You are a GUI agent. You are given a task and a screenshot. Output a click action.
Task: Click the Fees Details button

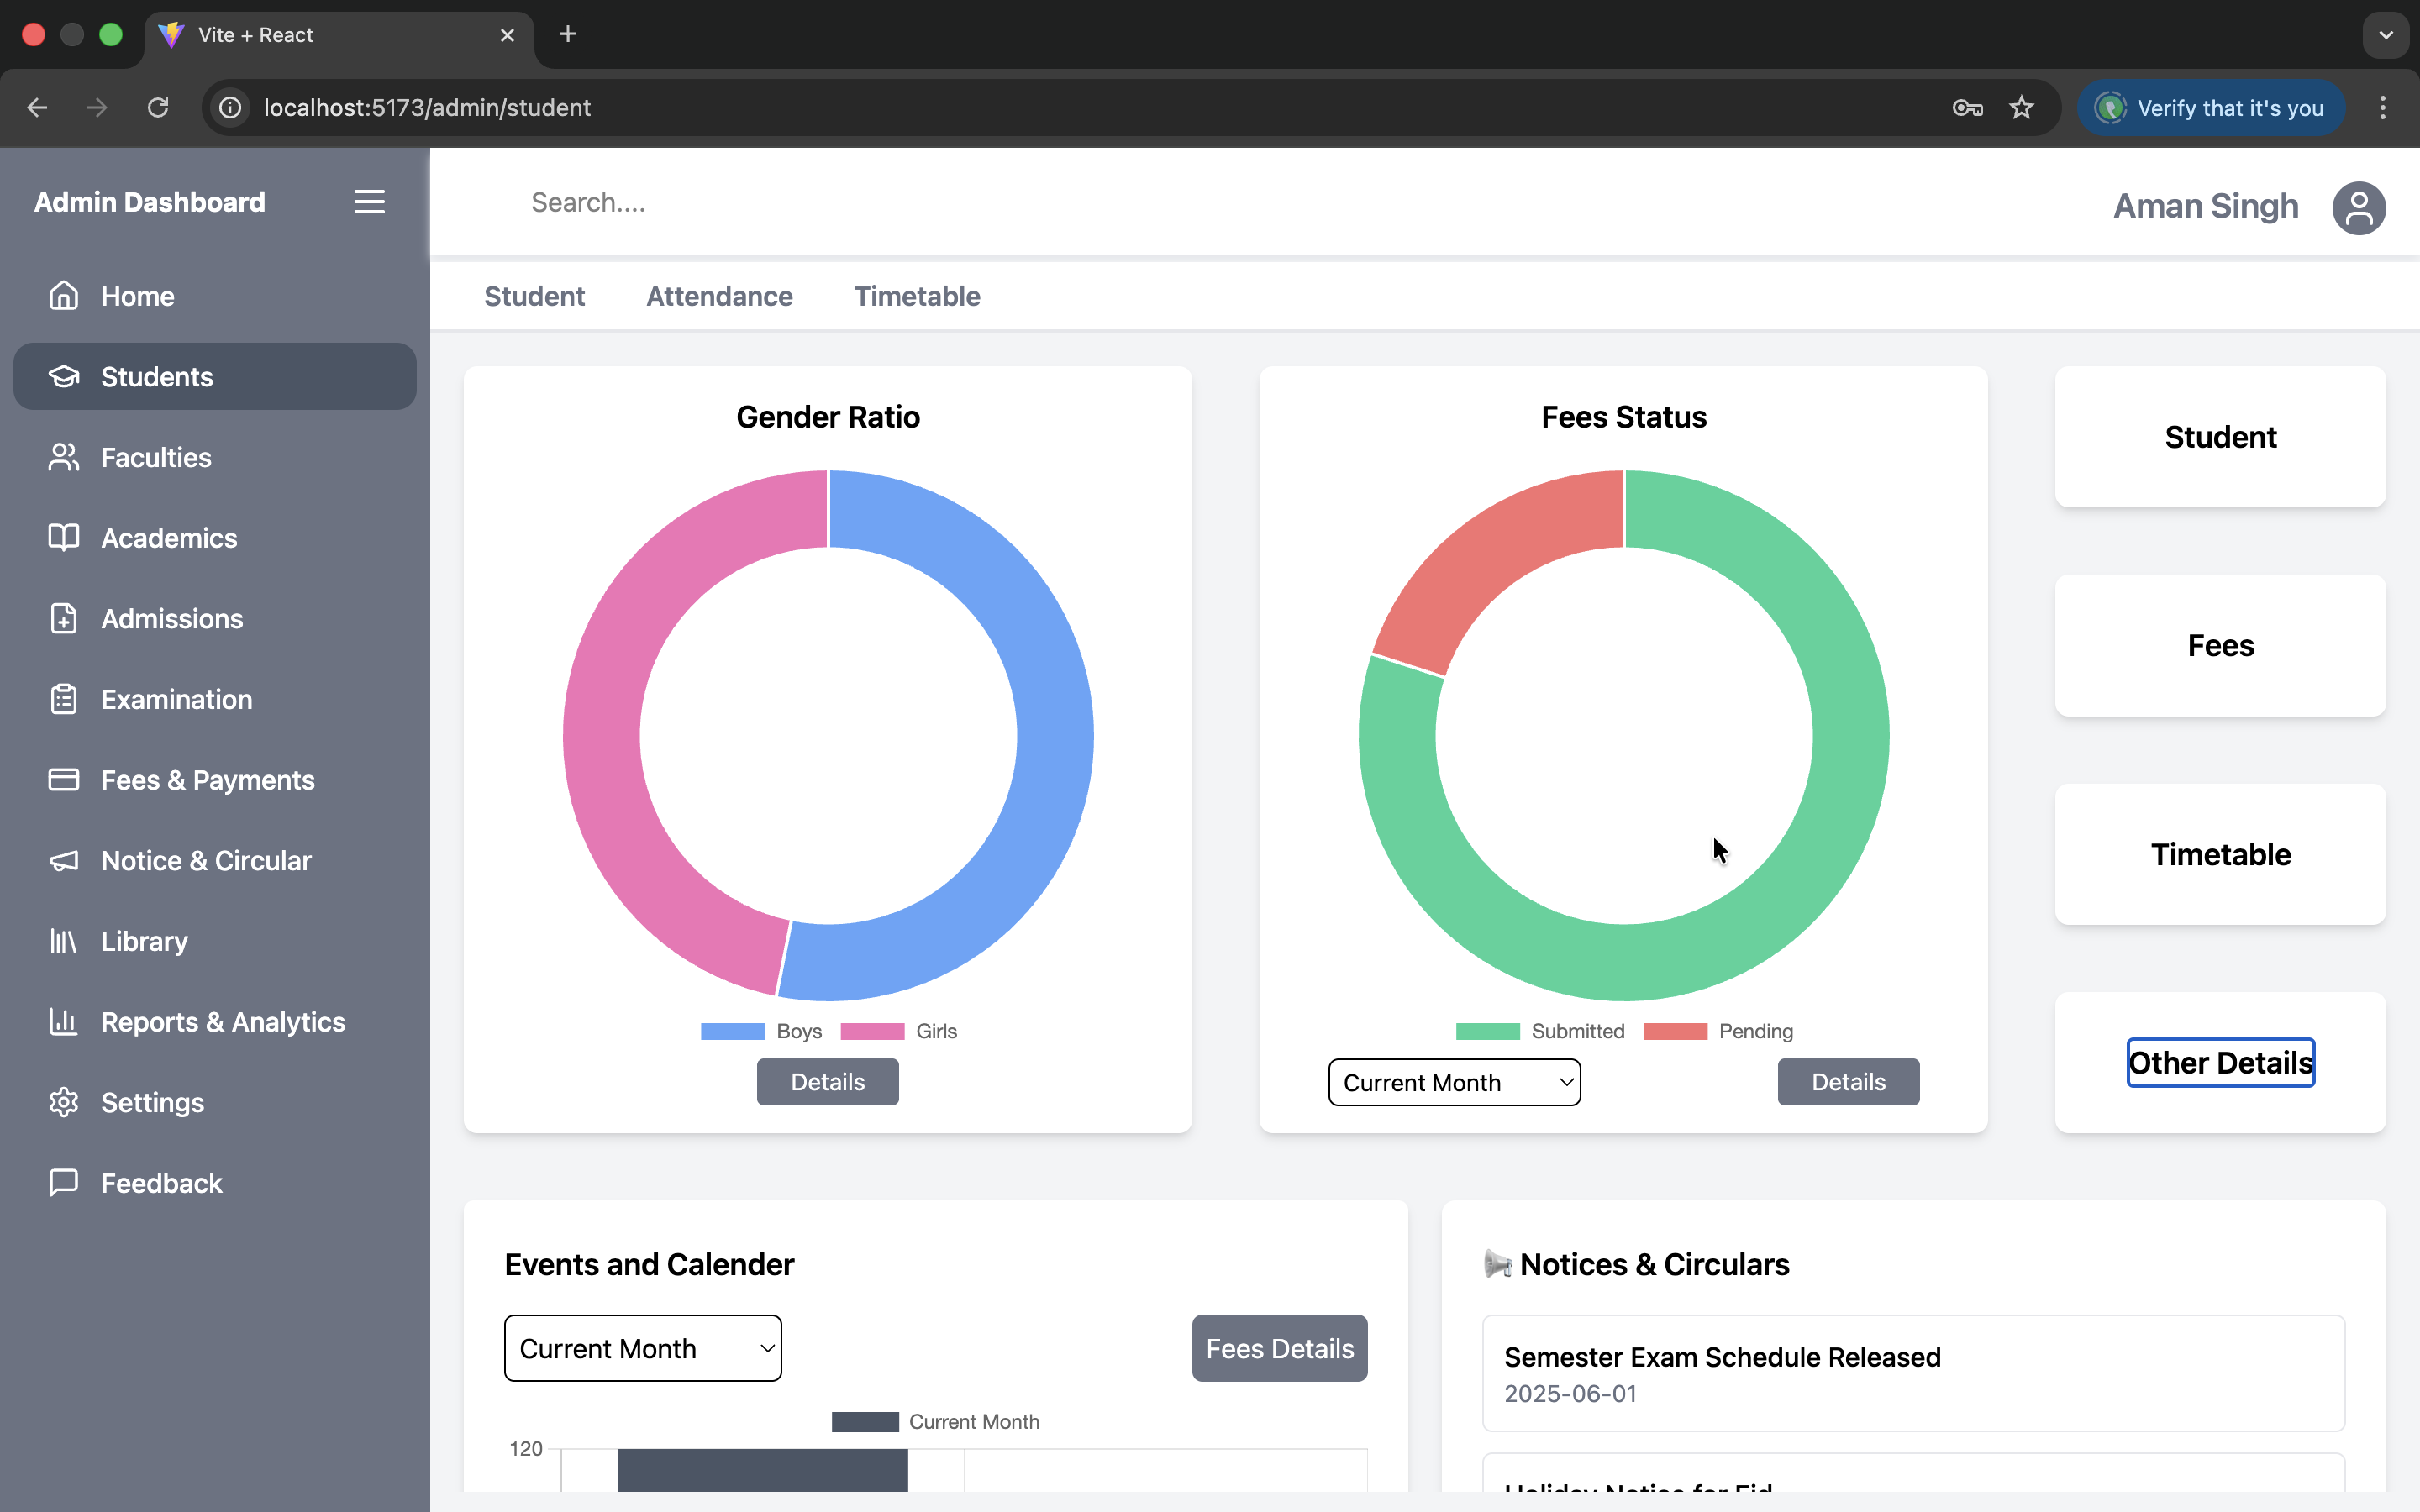point(1279,1348)
